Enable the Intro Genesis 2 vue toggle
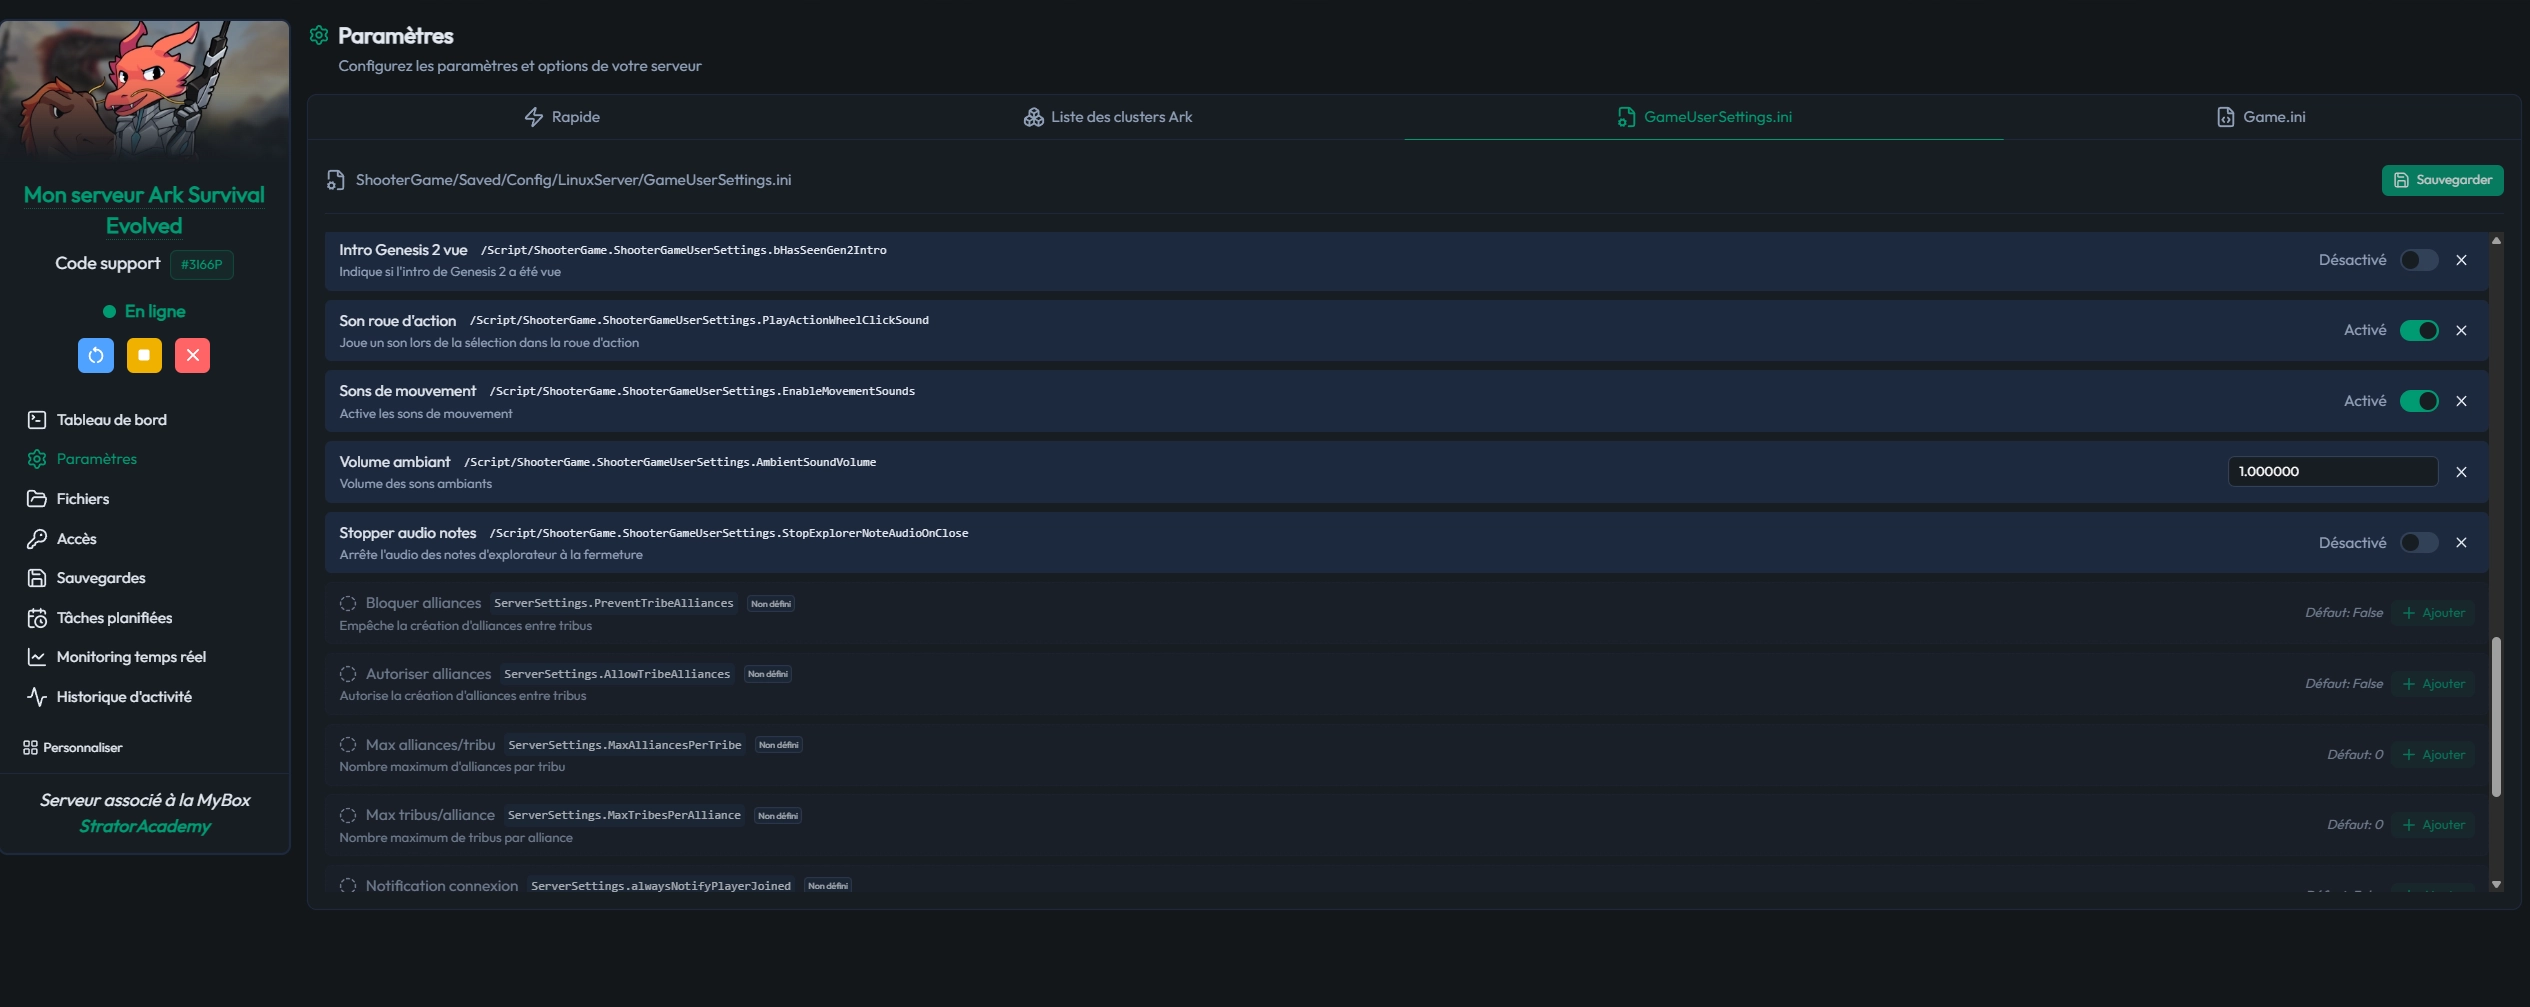The height and width of the screenshot is (1007, 2530). 2418,260
